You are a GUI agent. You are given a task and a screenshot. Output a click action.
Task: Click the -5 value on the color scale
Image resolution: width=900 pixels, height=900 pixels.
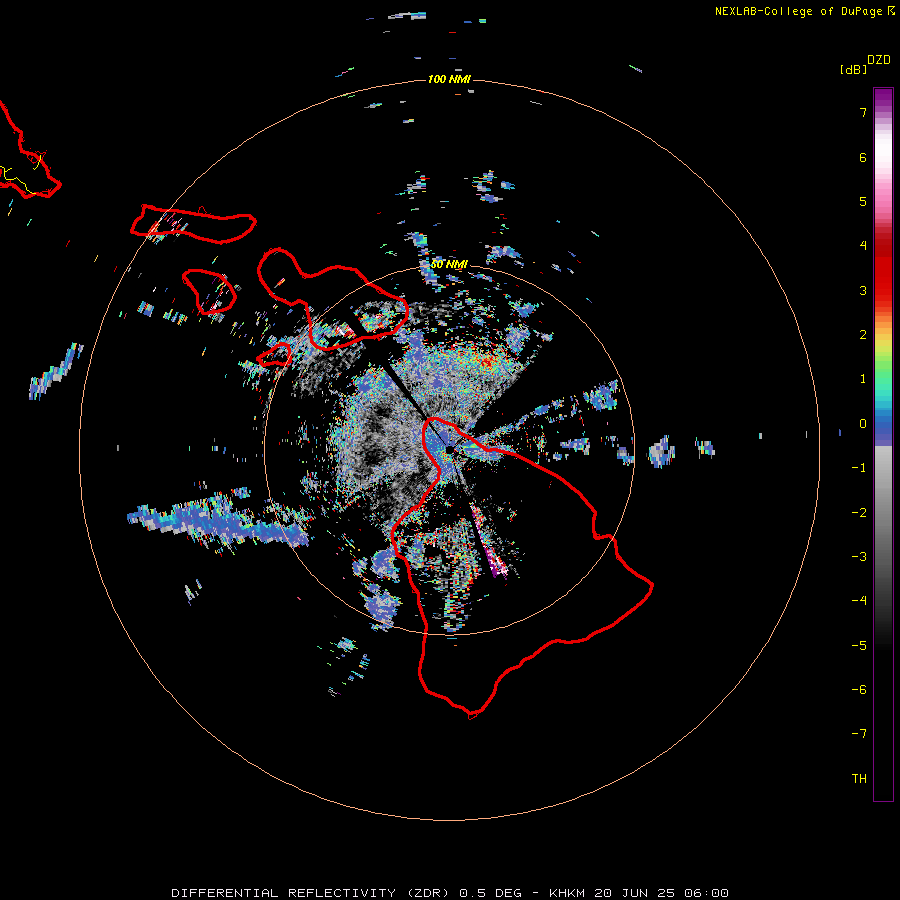(859, 646)
